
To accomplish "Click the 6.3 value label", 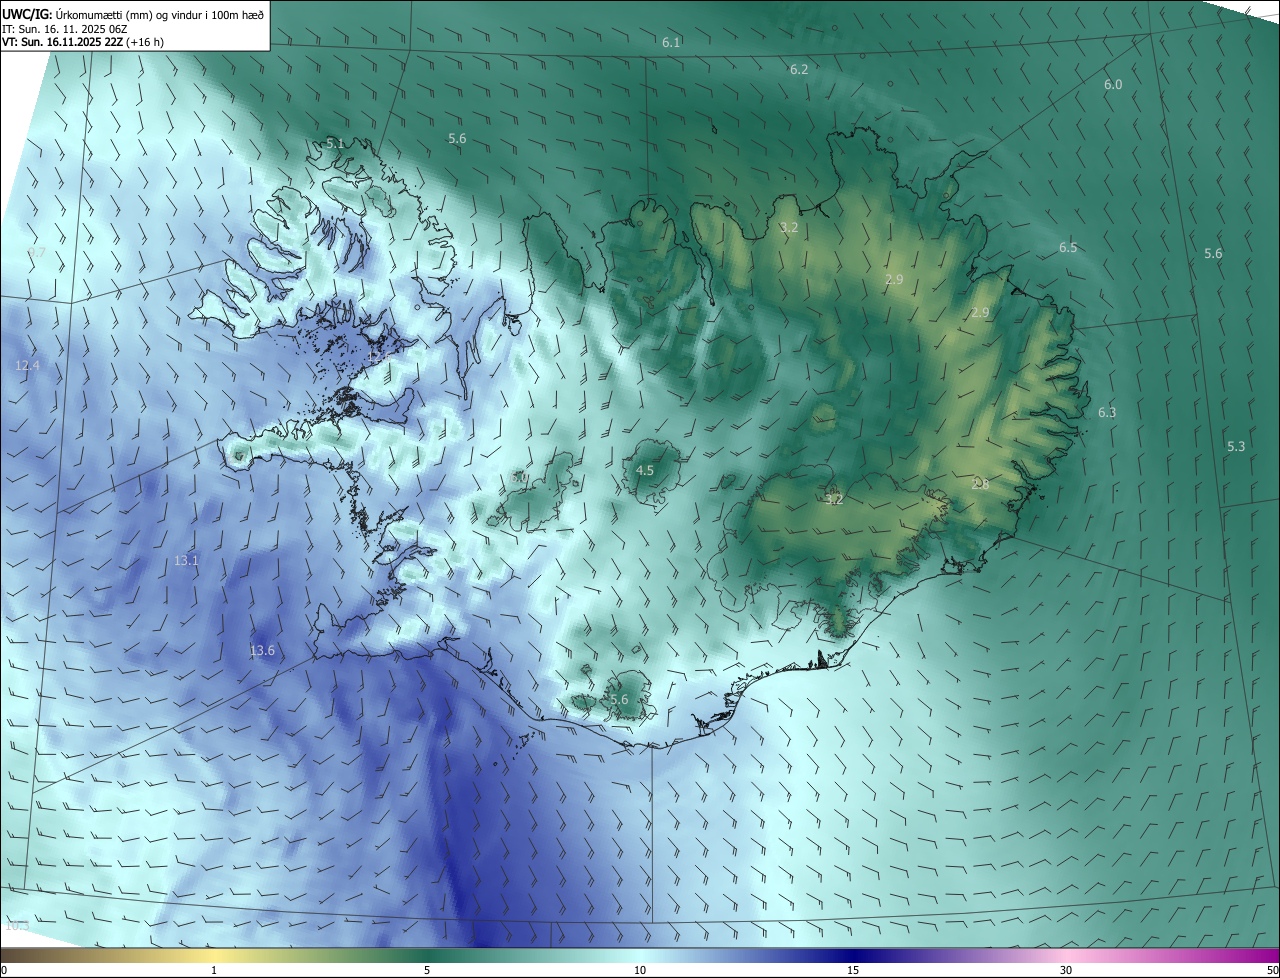I will click(1107, 412).
